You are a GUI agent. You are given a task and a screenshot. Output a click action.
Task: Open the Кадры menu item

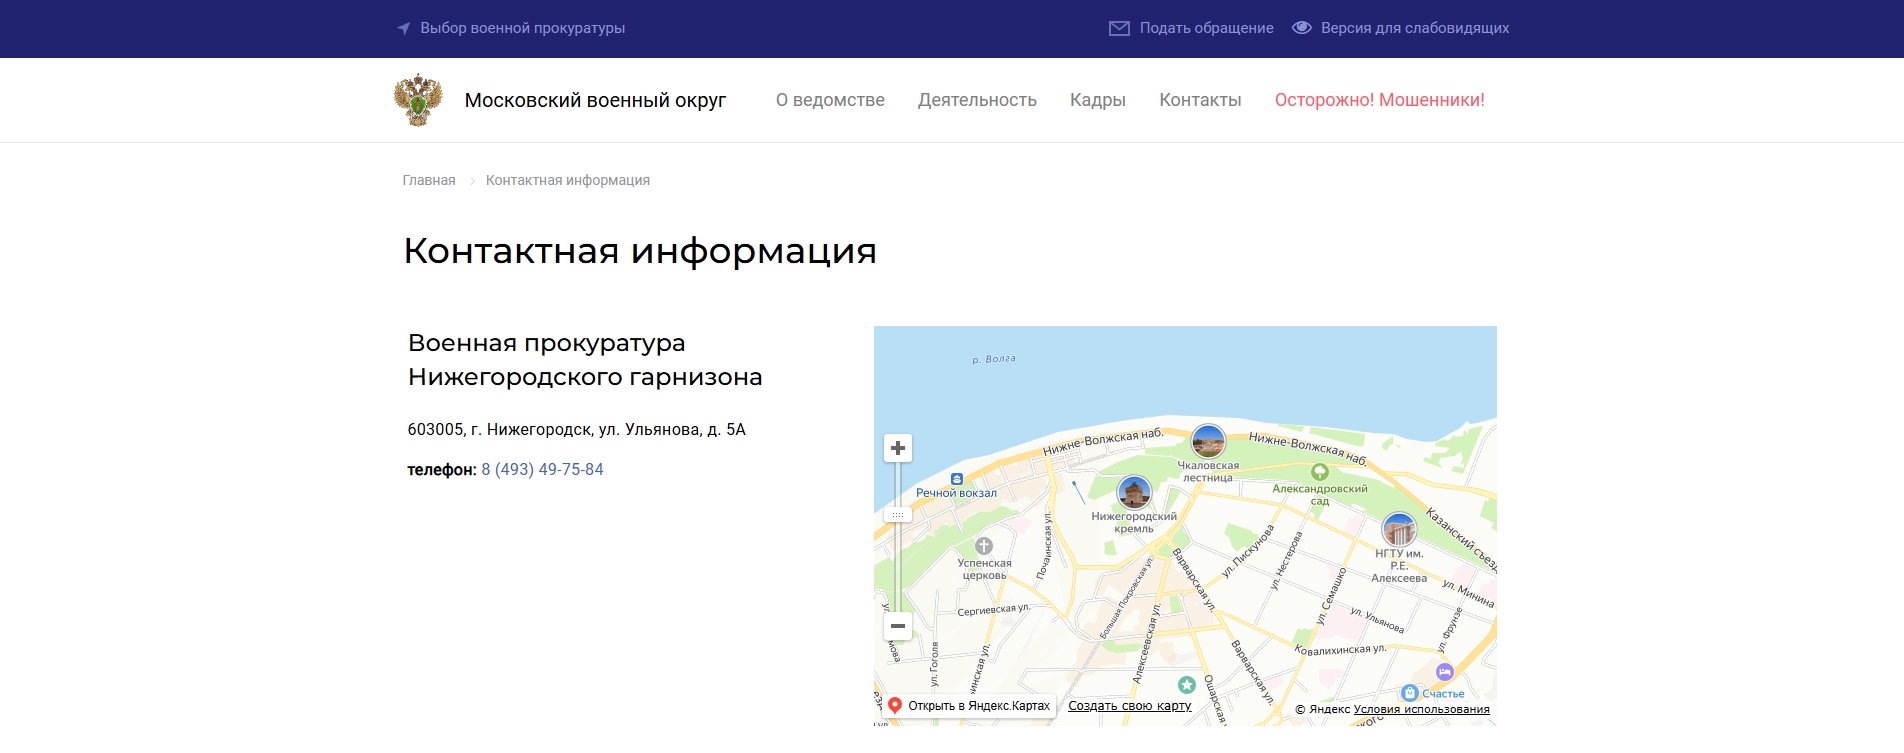tap(1097, 100)
